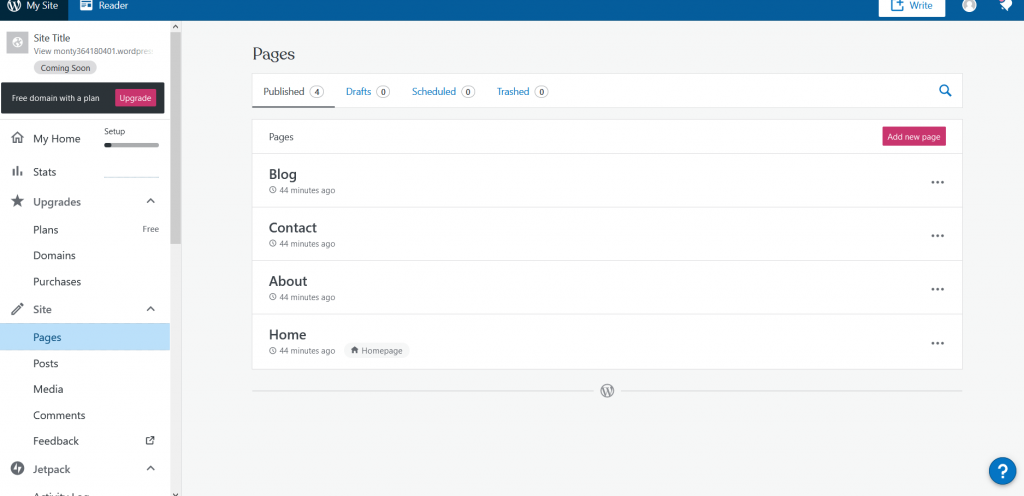
Task: Switch to the Trashed tab
Action: point(522,91)
